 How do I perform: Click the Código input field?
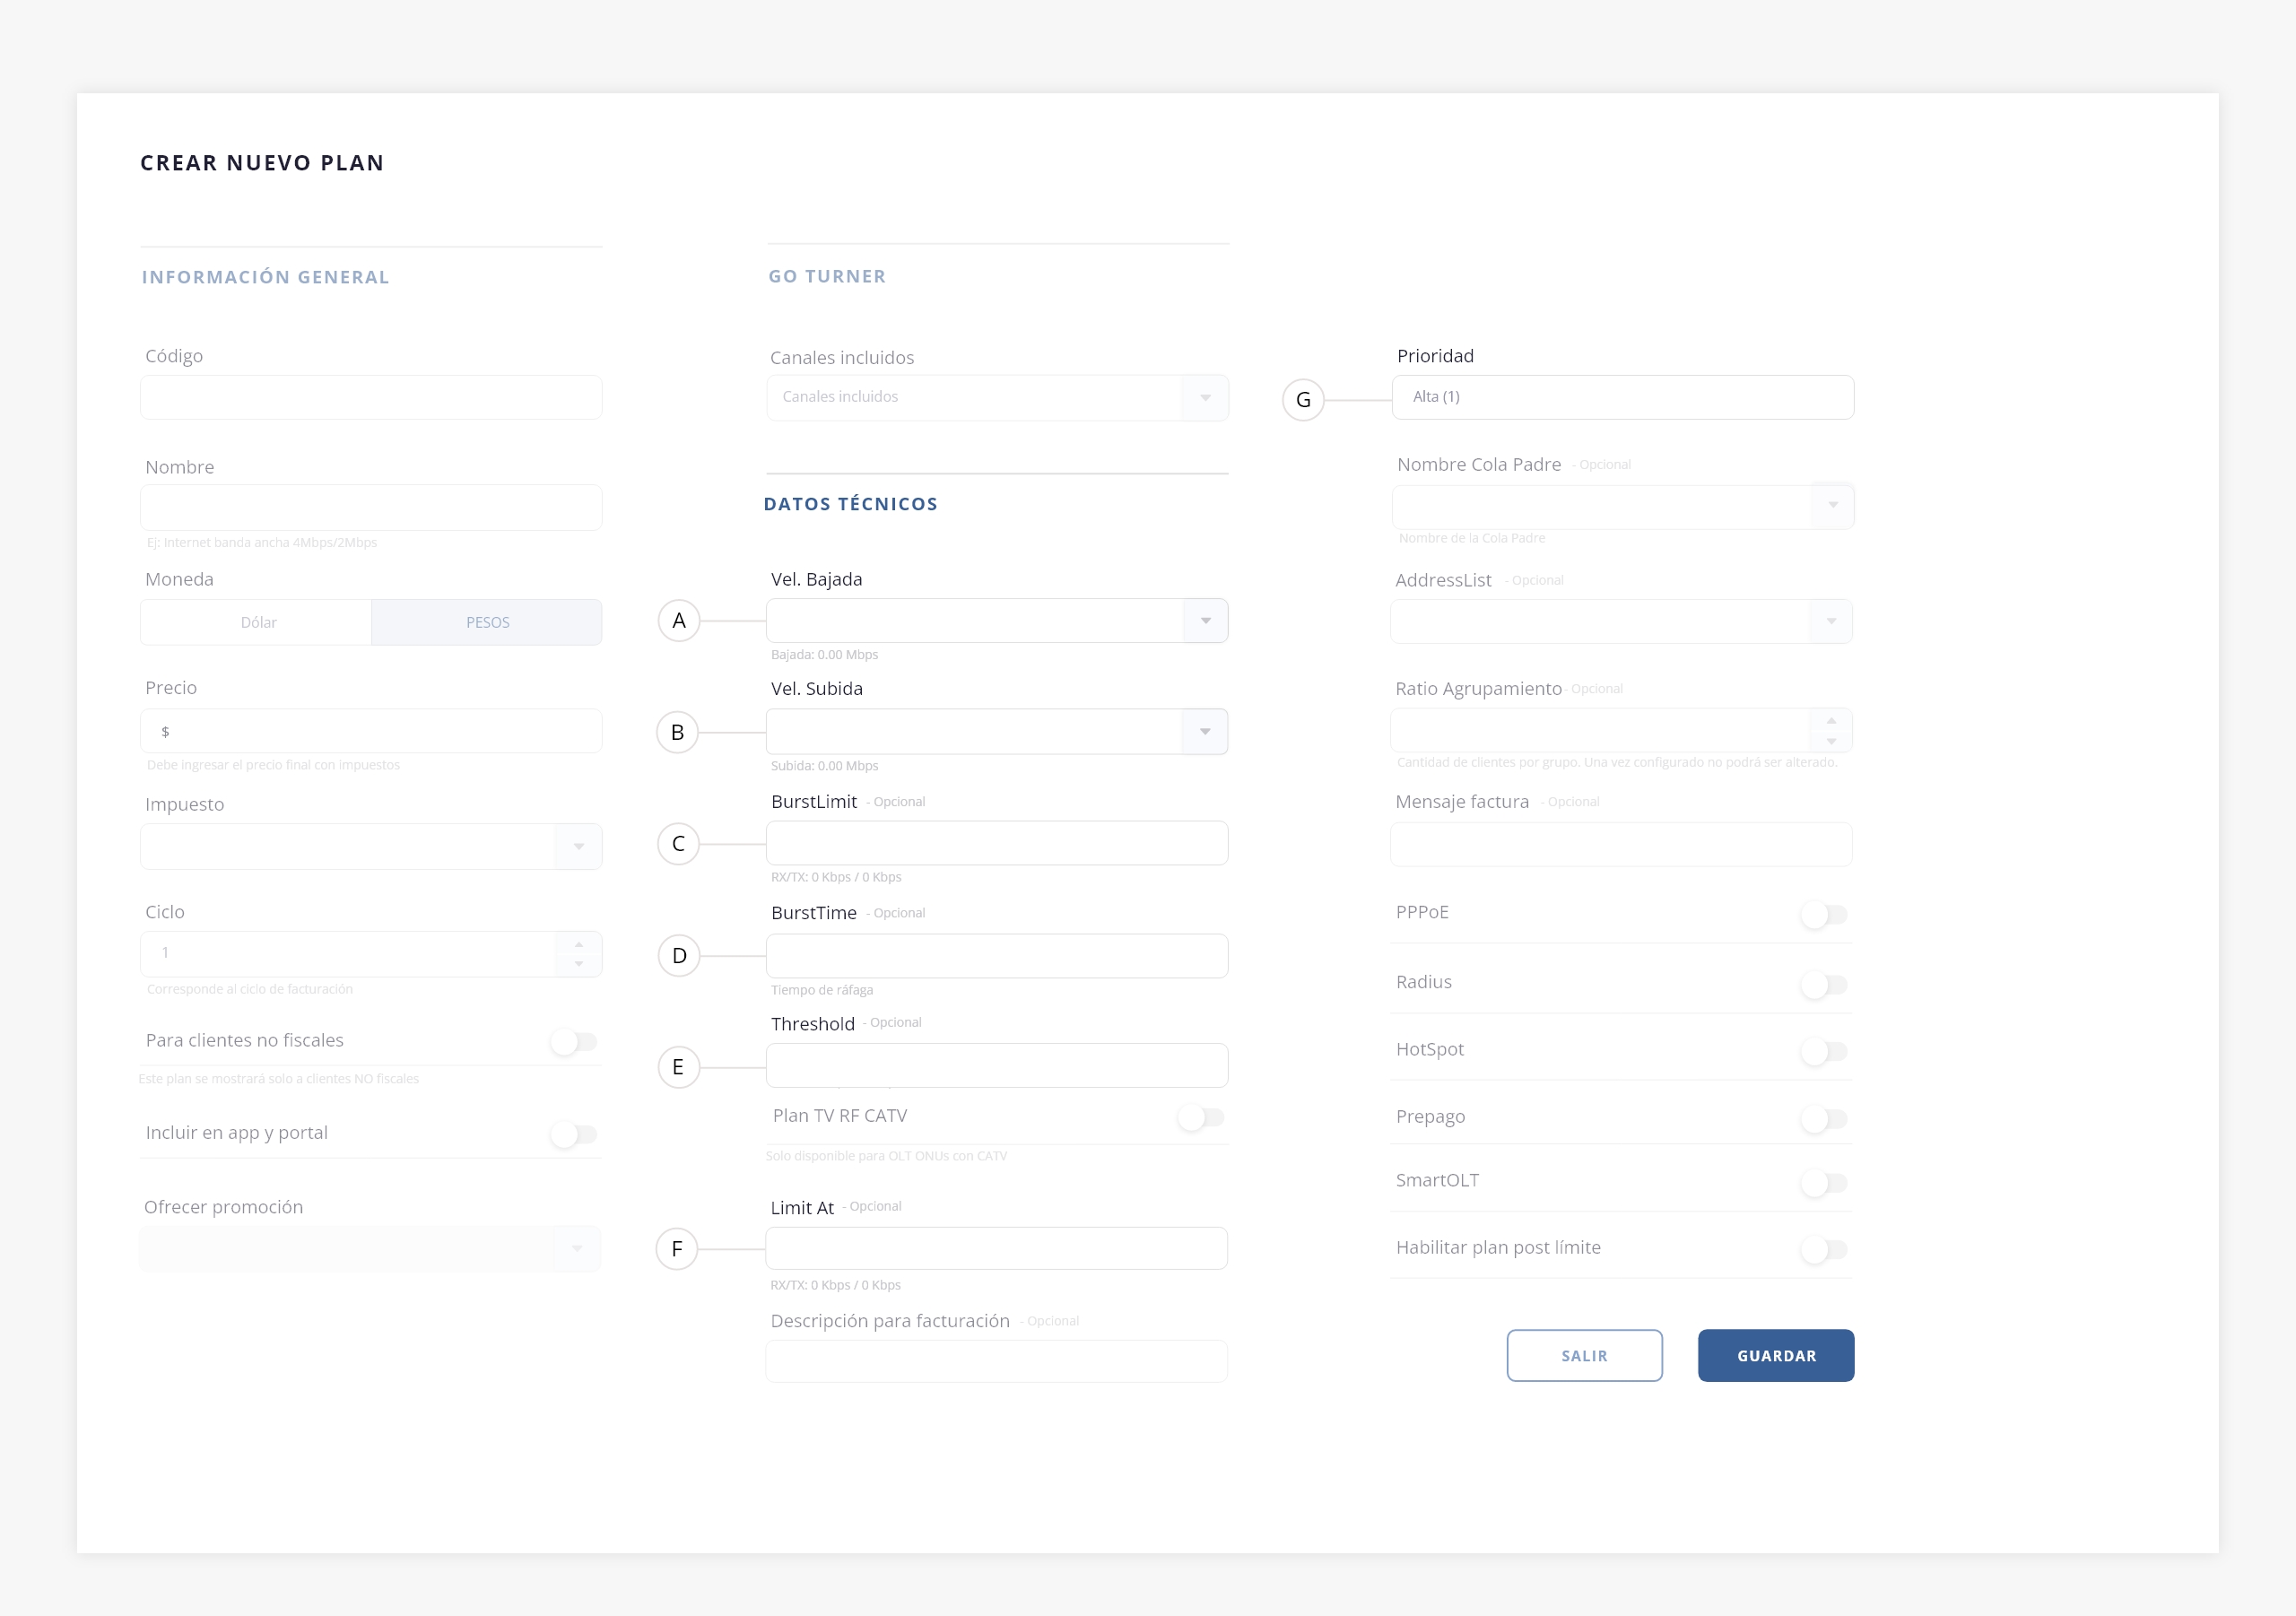pos(371,398)
